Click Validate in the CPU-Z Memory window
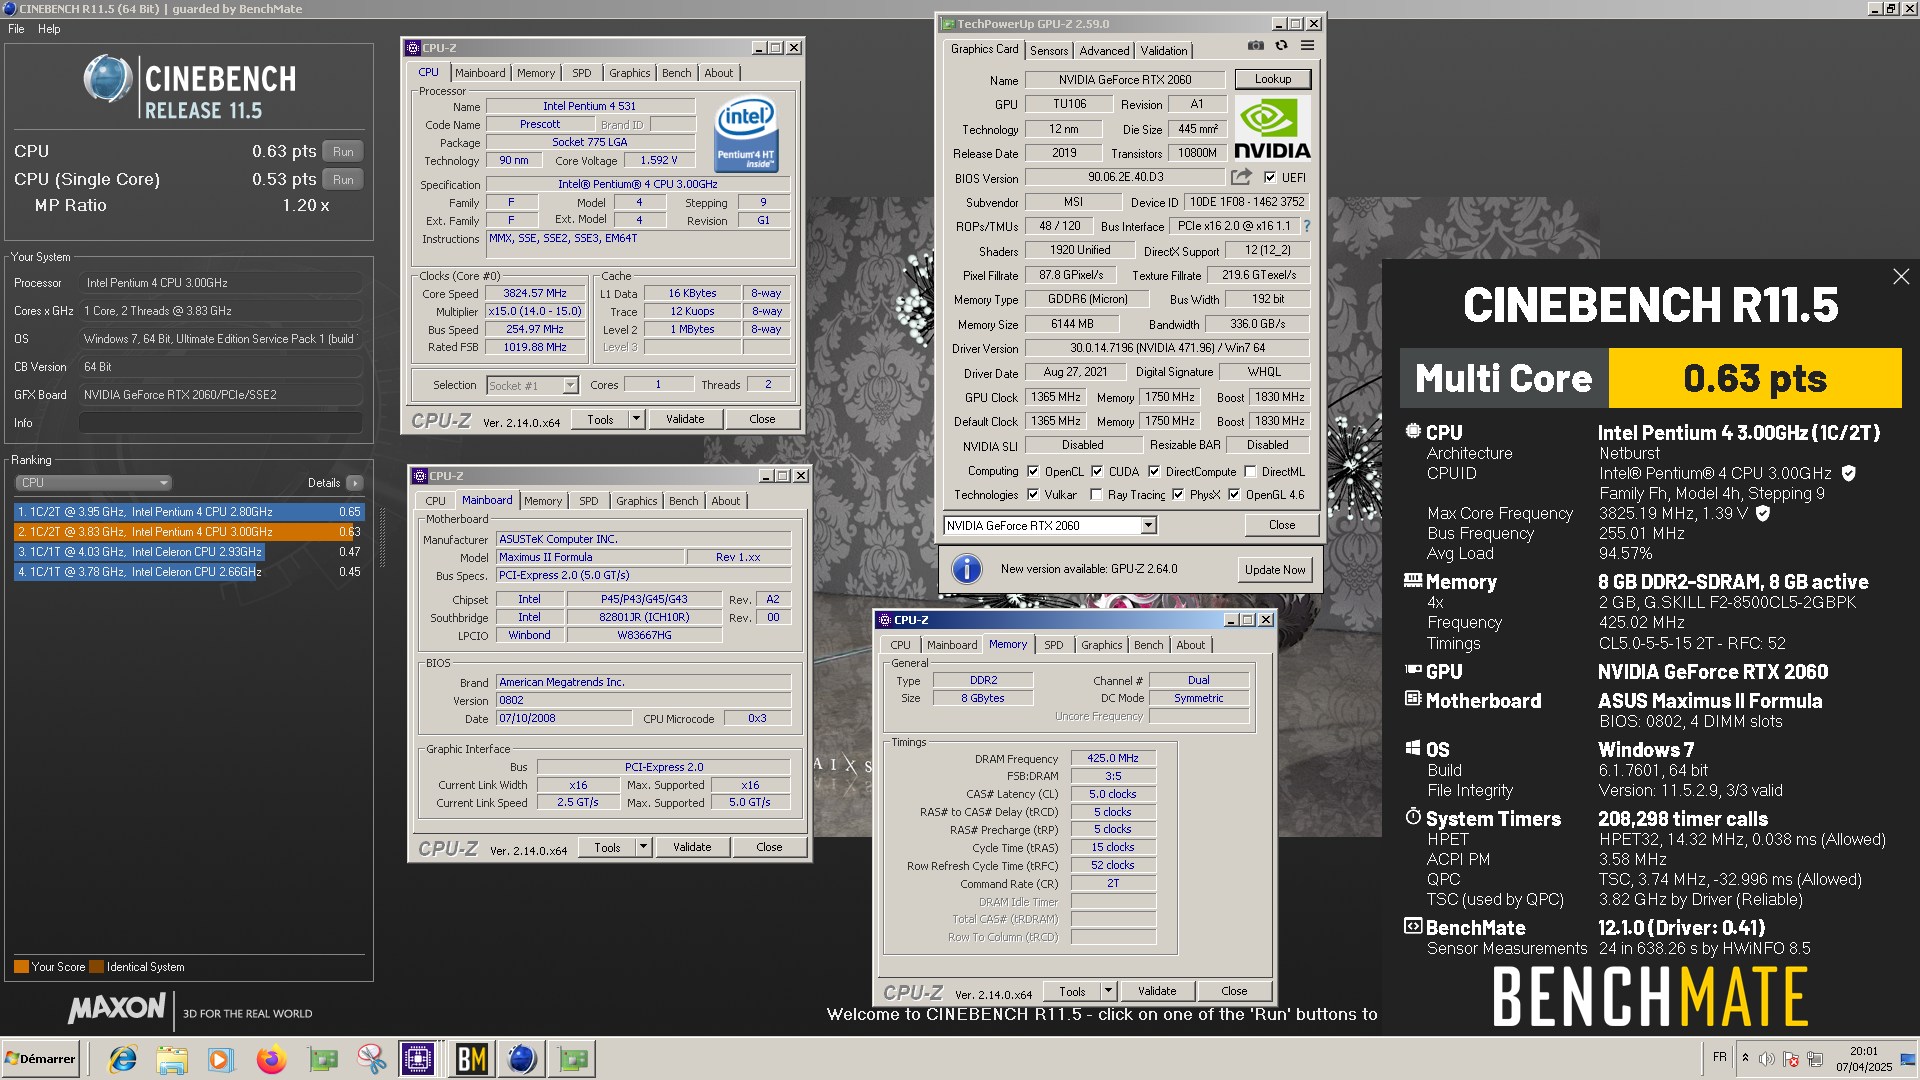1920x1080 pixels. point(1157,991)
